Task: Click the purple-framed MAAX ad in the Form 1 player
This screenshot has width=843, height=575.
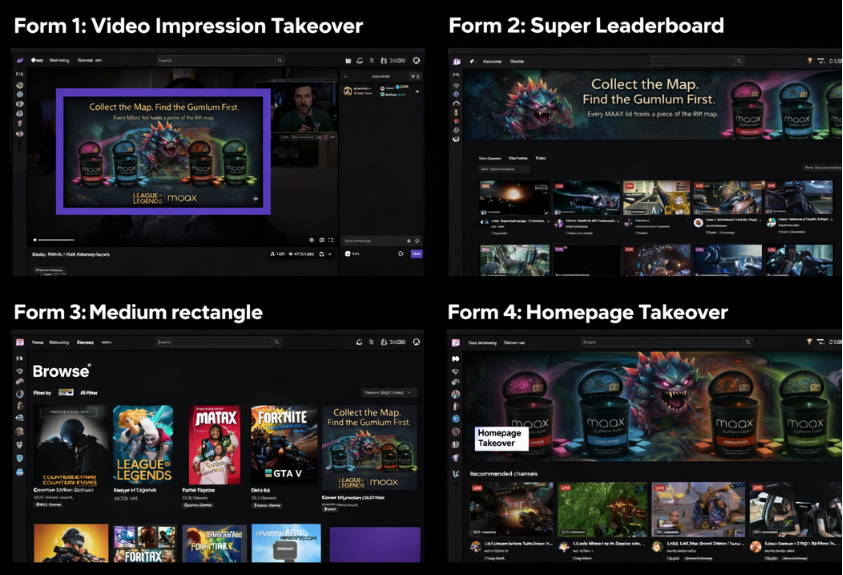Action: [x=163, y=152]
